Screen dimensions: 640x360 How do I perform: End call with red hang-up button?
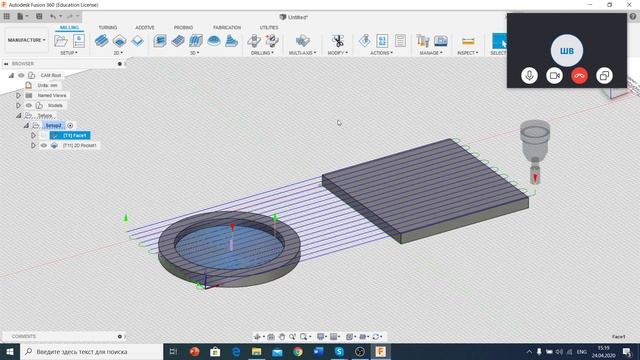coord(579,76)
